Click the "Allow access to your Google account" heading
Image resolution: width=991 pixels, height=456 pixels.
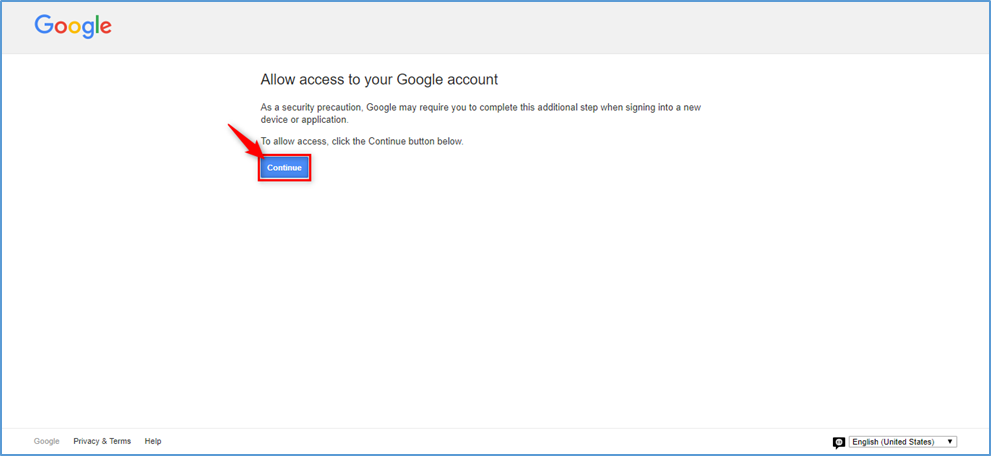pyautogui.click(x=379, y=79)
